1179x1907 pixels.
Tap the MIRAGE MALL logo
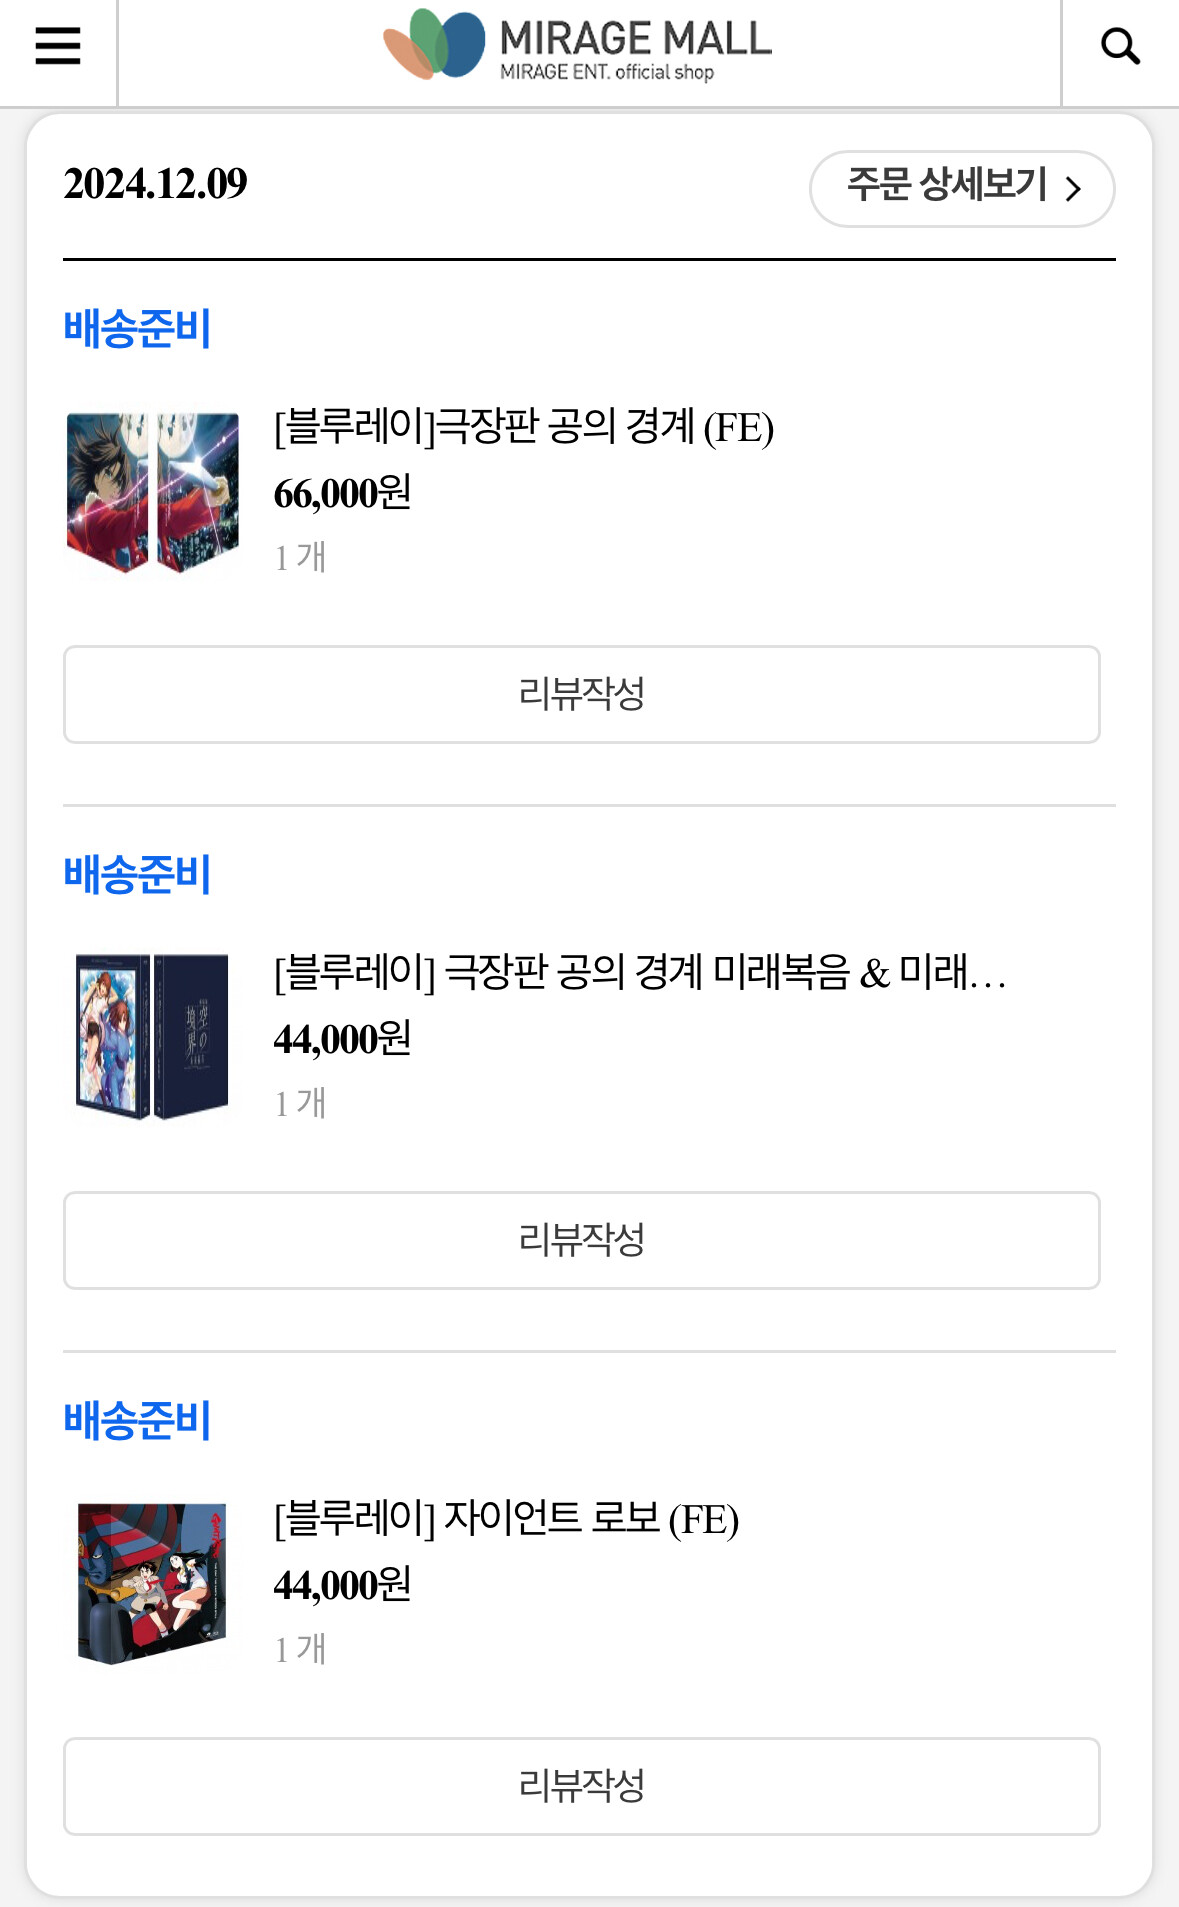point(578,46)
